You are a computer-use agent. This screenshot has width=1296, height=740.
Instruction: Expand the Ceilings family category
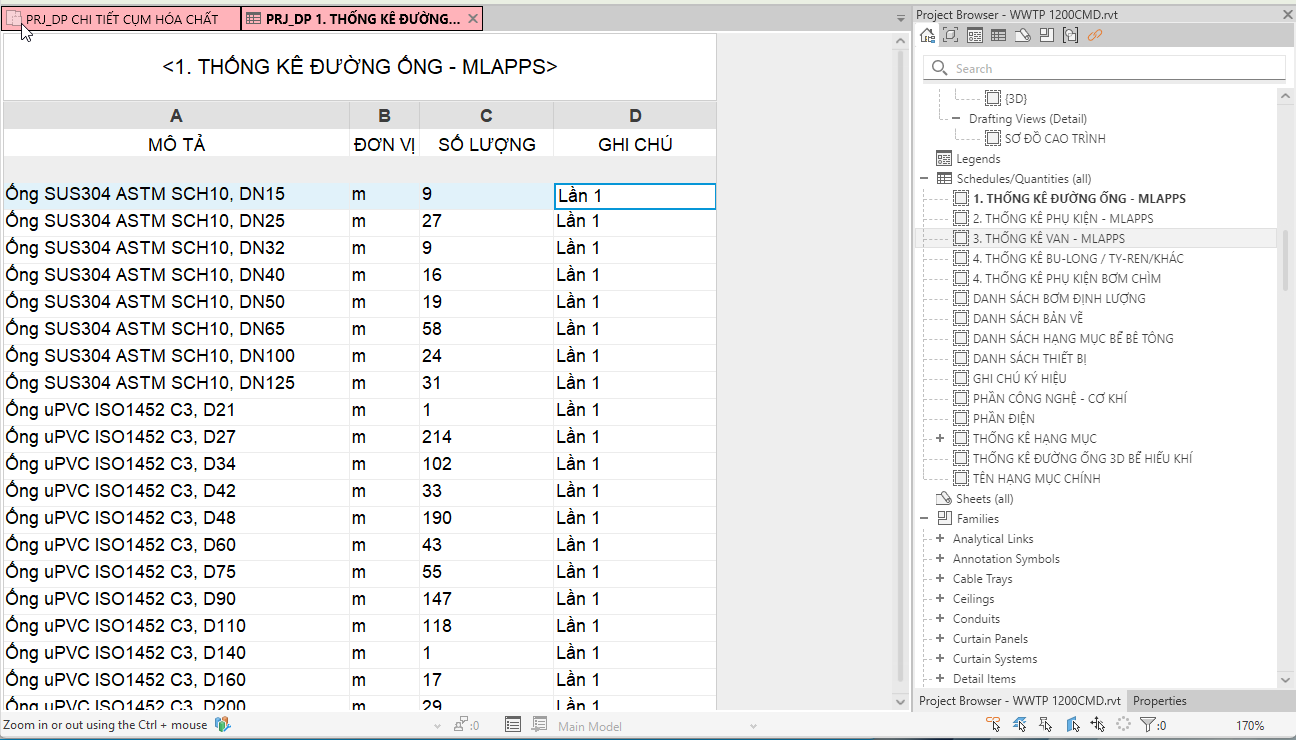click(x=940, y=599)
